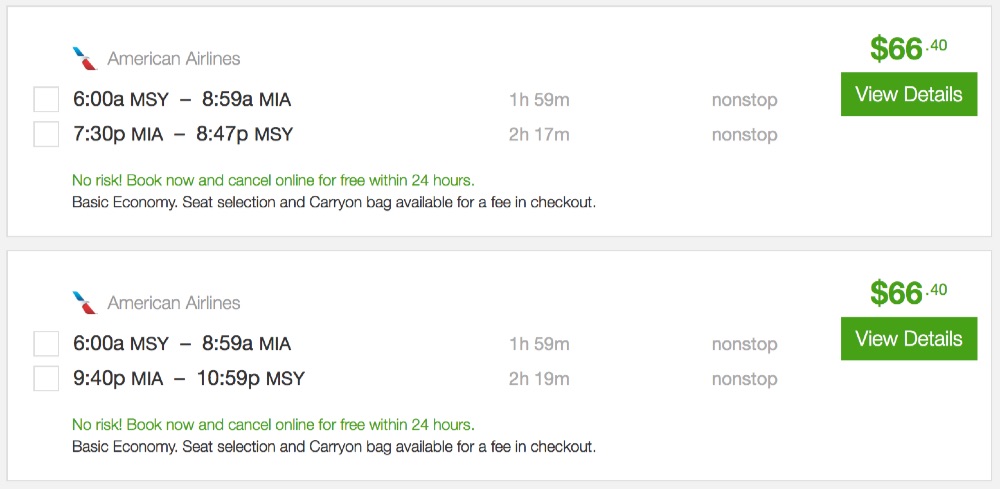1000x489 pixels.
Task: Click $66.40 price on the 10:59p arrival listing
Action: coord(907,292)
